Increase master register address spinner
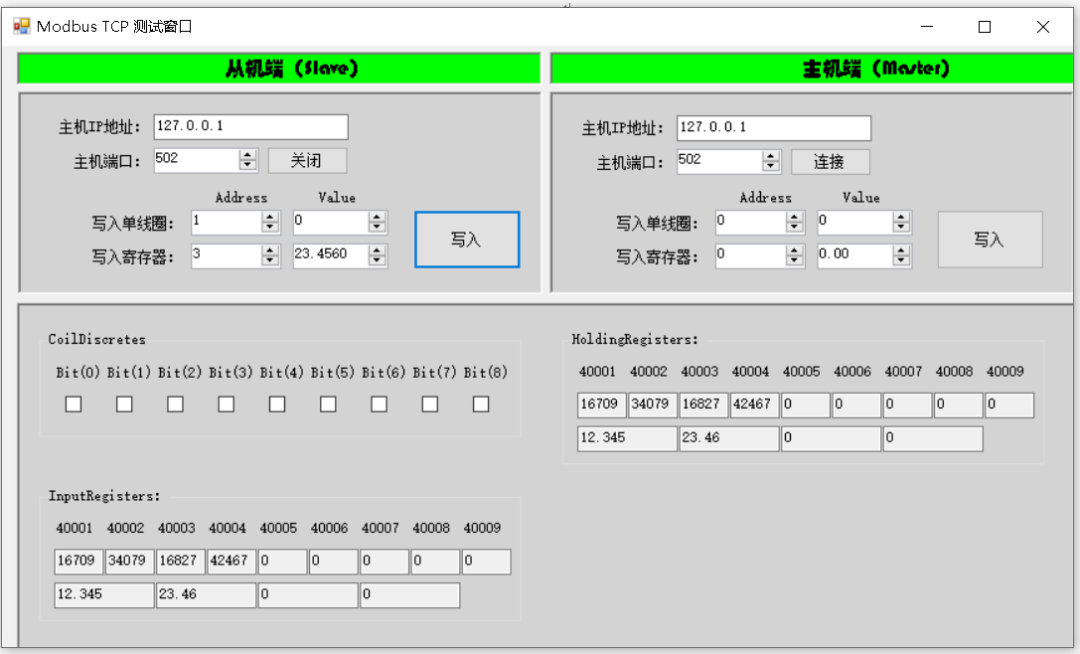 tap(794, 250)
